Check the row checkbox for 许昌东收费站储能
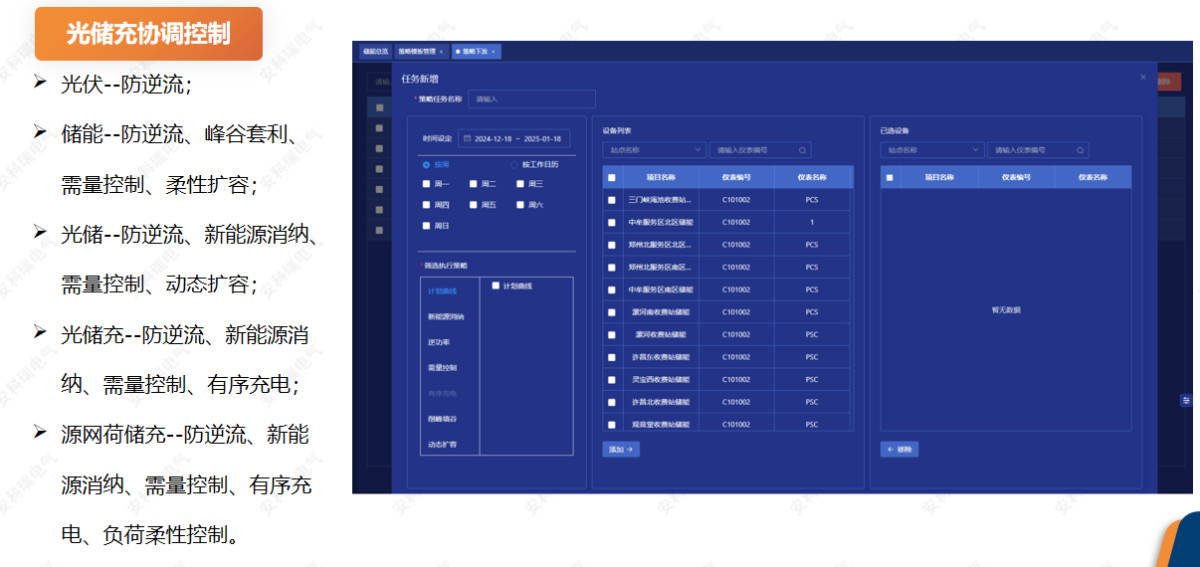1200x567 pixels. pyautogui.click(x=612, y=357)
